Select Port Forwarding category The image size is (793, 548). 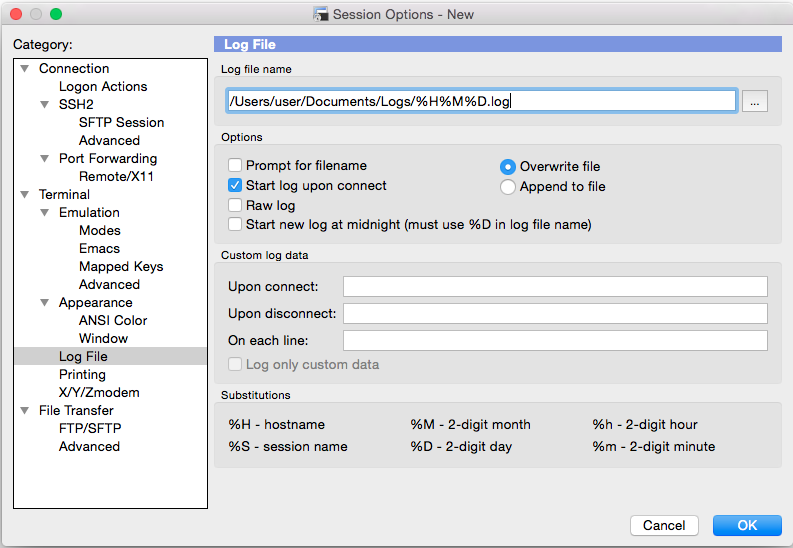point(108,159)
